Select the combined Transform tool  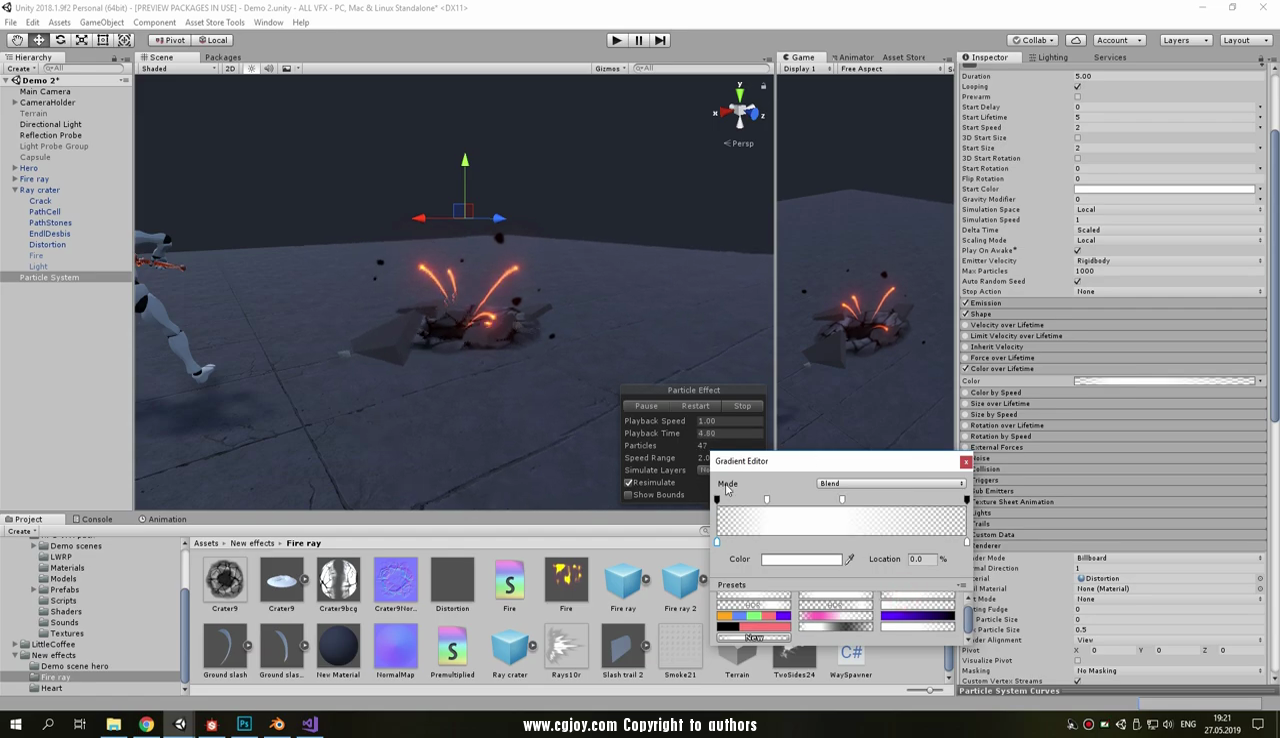click(125, 40)
